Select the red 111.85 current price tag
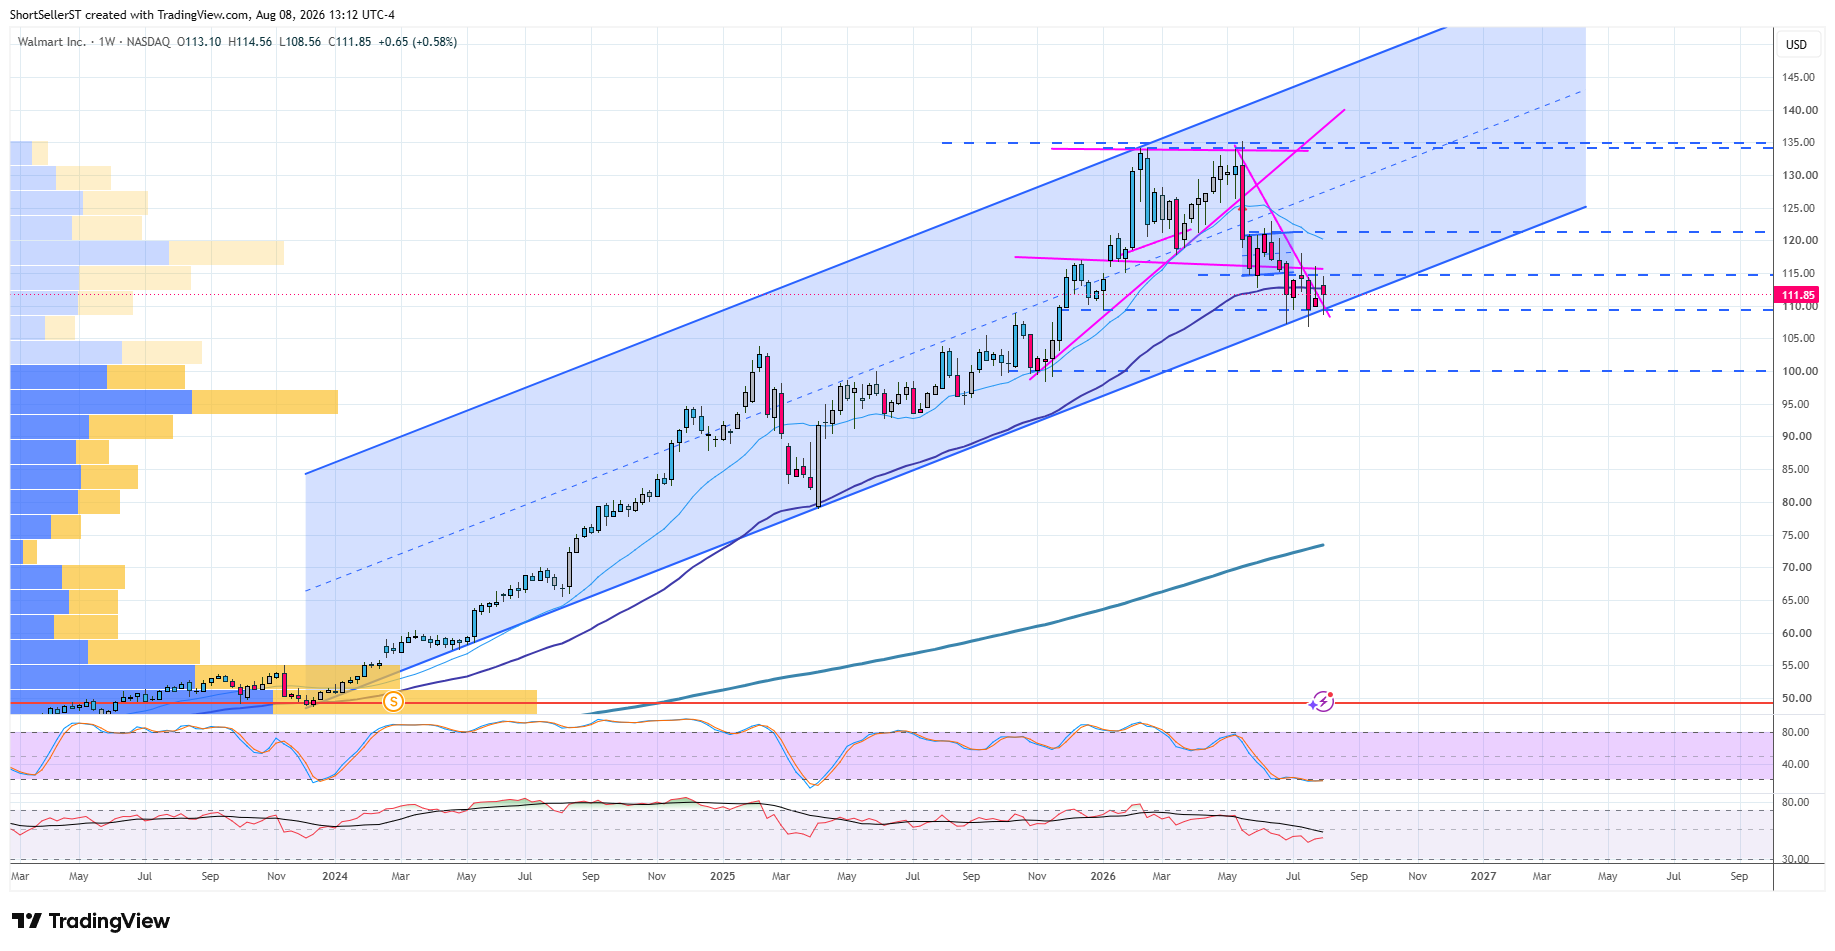 (1798, 295)
